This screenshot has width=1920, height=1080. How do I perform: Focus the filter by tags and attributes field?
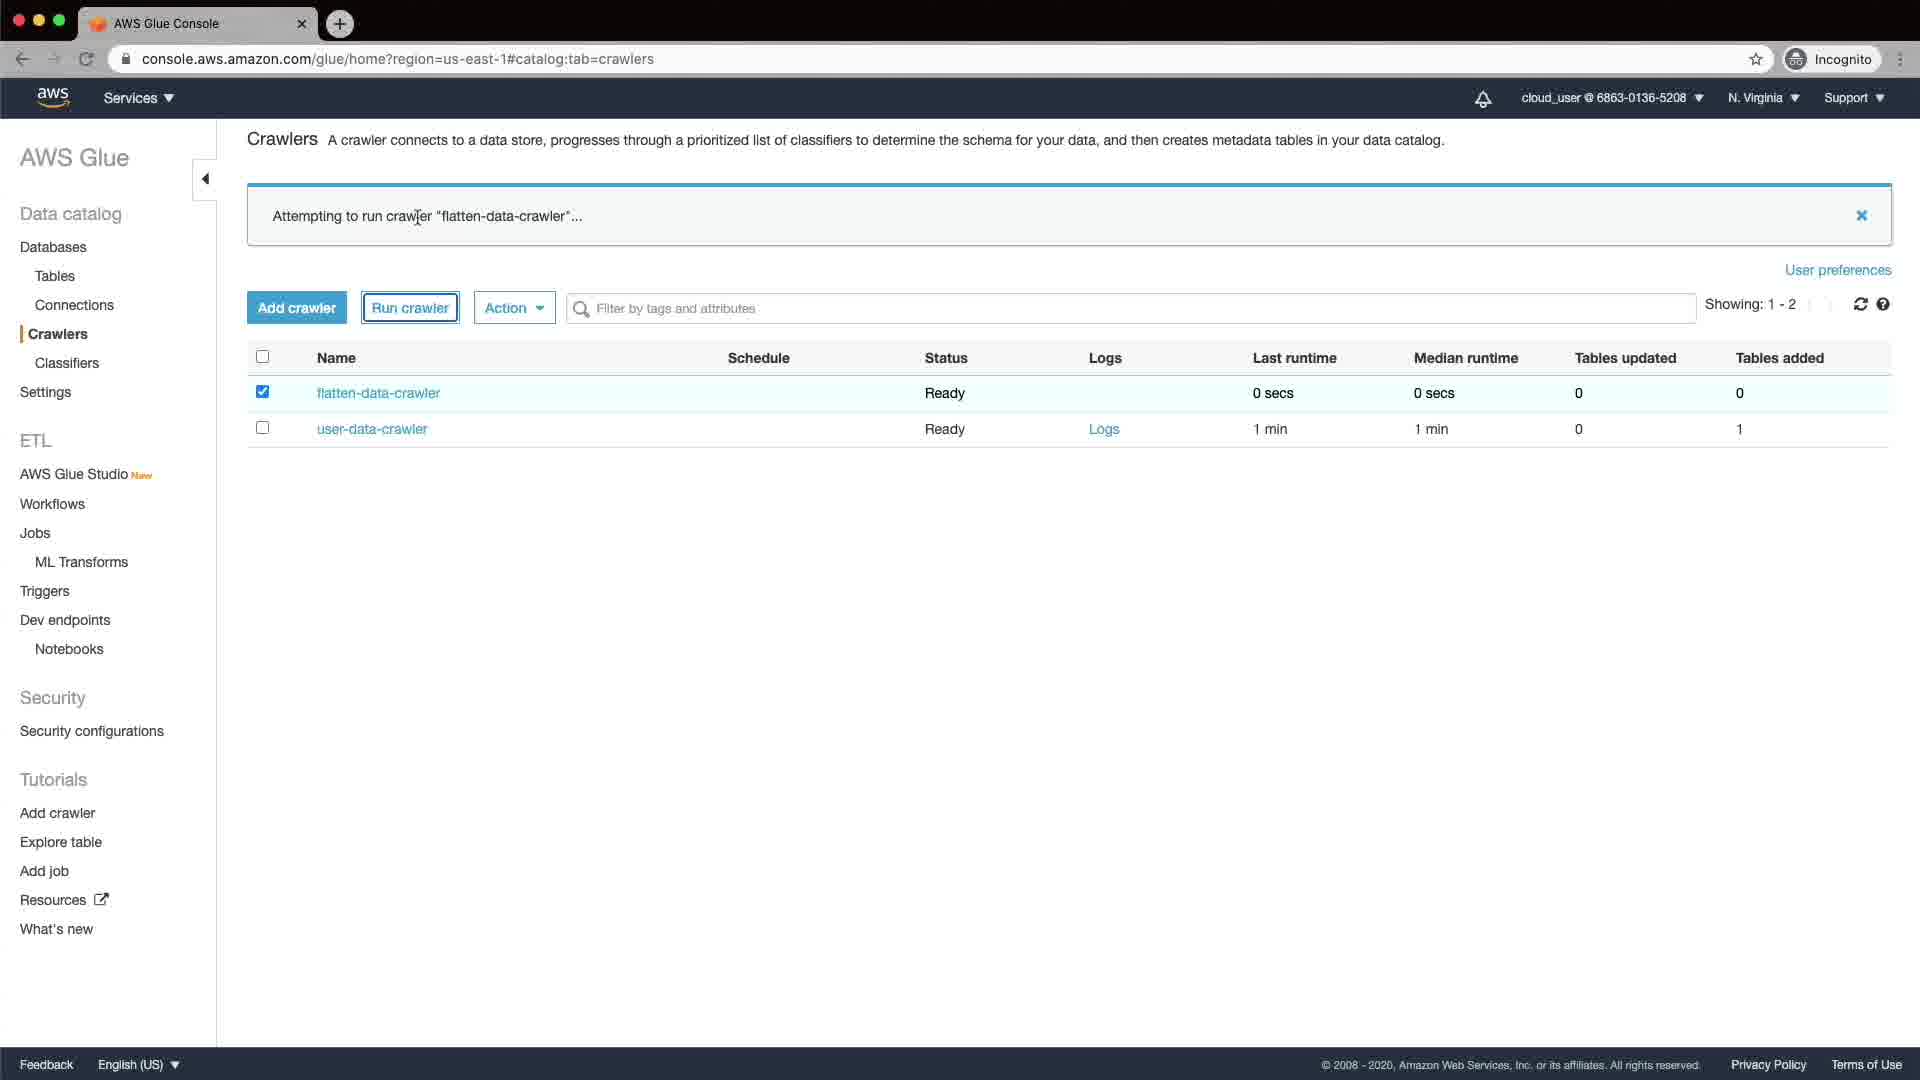(1130, 308)
